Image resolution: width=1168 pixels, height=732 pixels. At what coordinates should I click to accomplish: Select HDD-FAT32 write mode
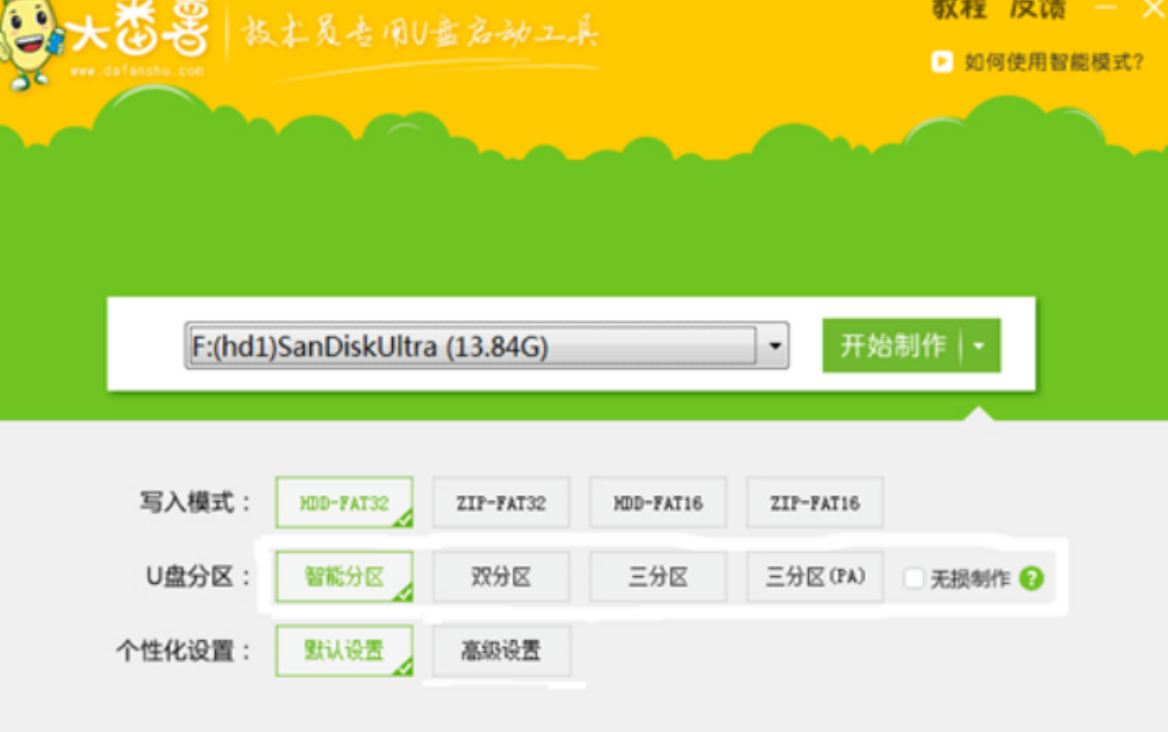point(344,503)
